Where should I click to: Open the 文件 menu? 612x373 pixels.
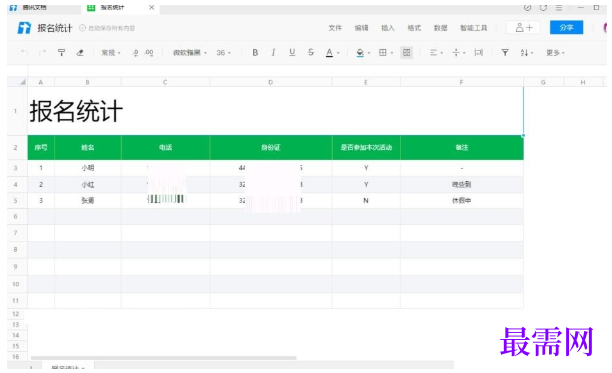[x=335, y=28]
